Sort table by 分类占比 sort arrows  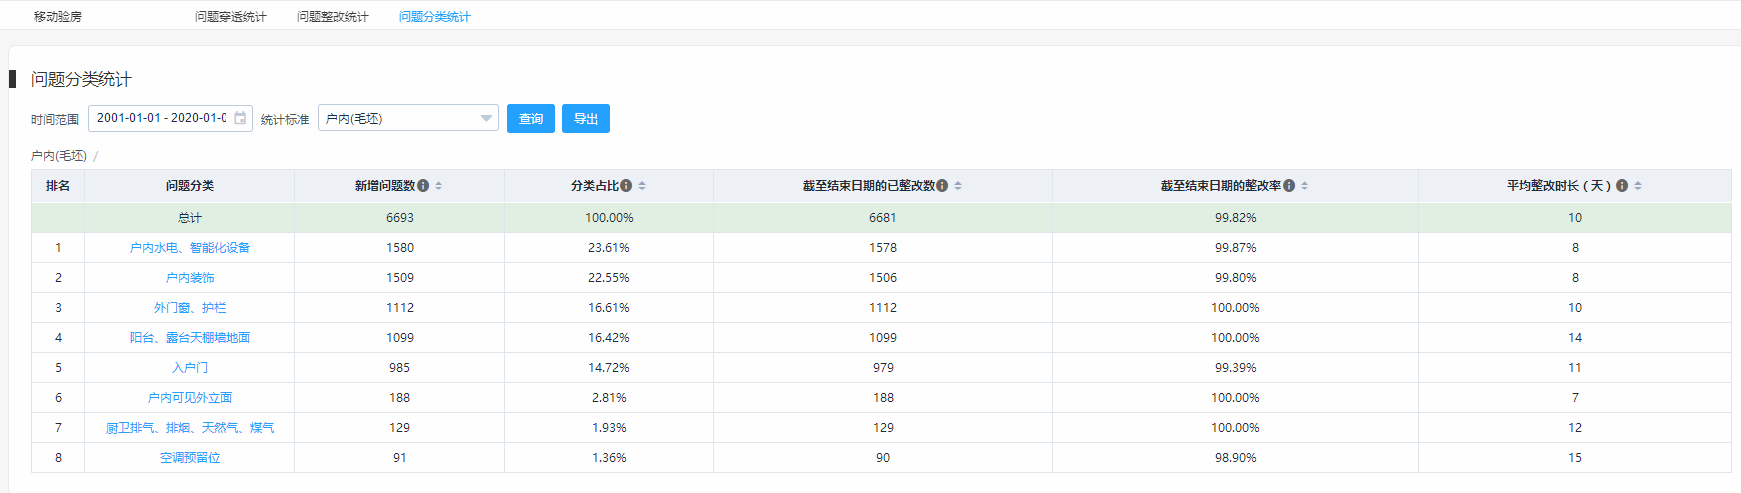tap(642, 186)
